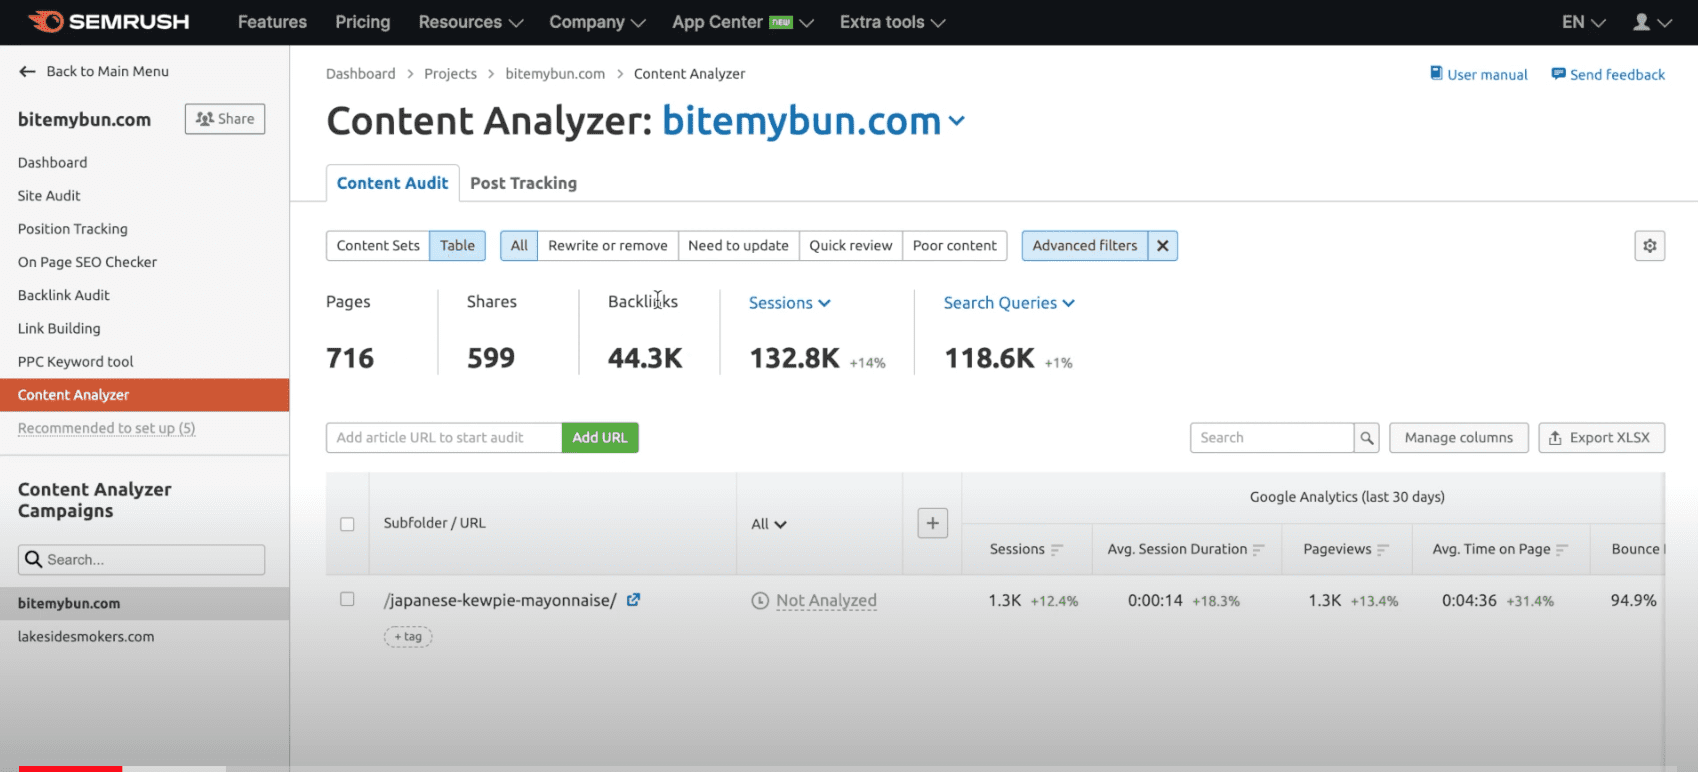
Task: Open the Sessions metric dropdown
Action: click(x=790, y=303)
